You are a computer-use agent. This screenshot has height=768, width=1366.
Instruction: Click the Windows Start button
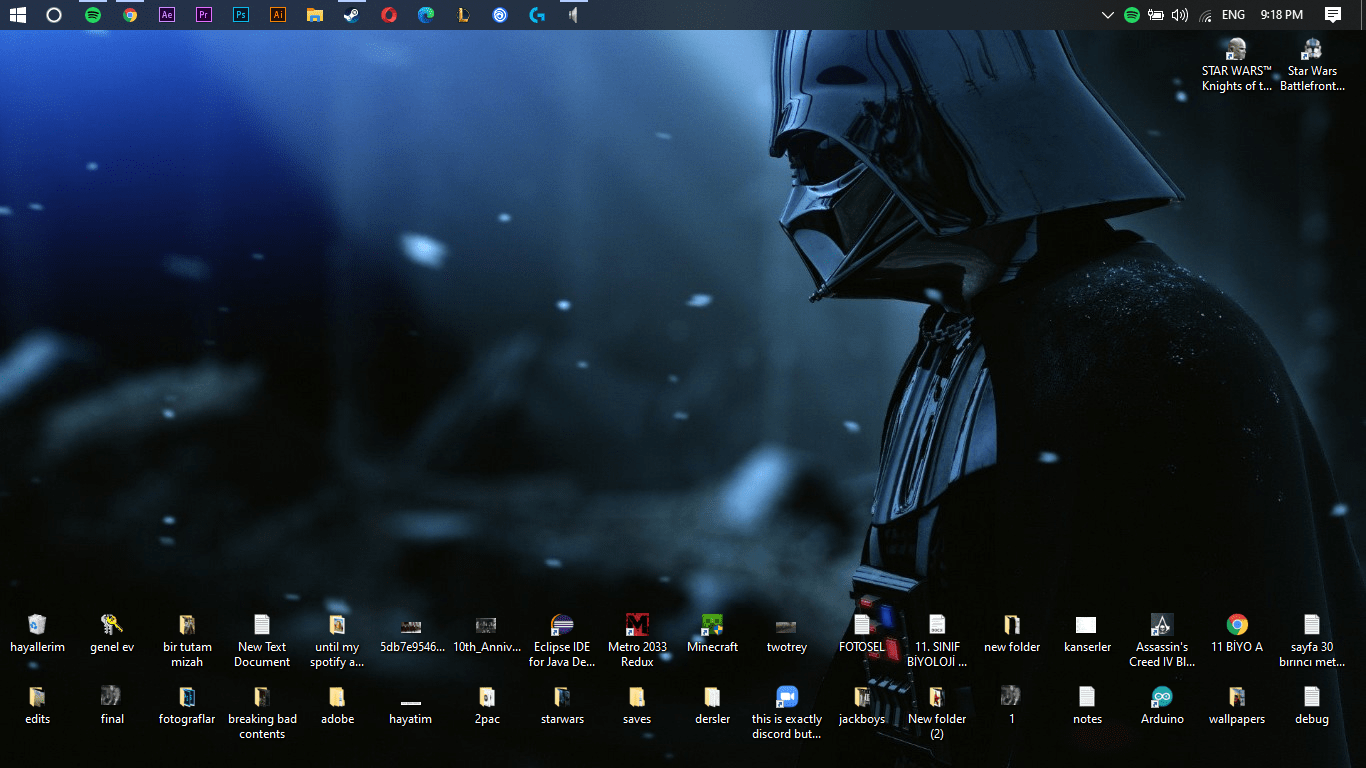(x=17, y=15)
